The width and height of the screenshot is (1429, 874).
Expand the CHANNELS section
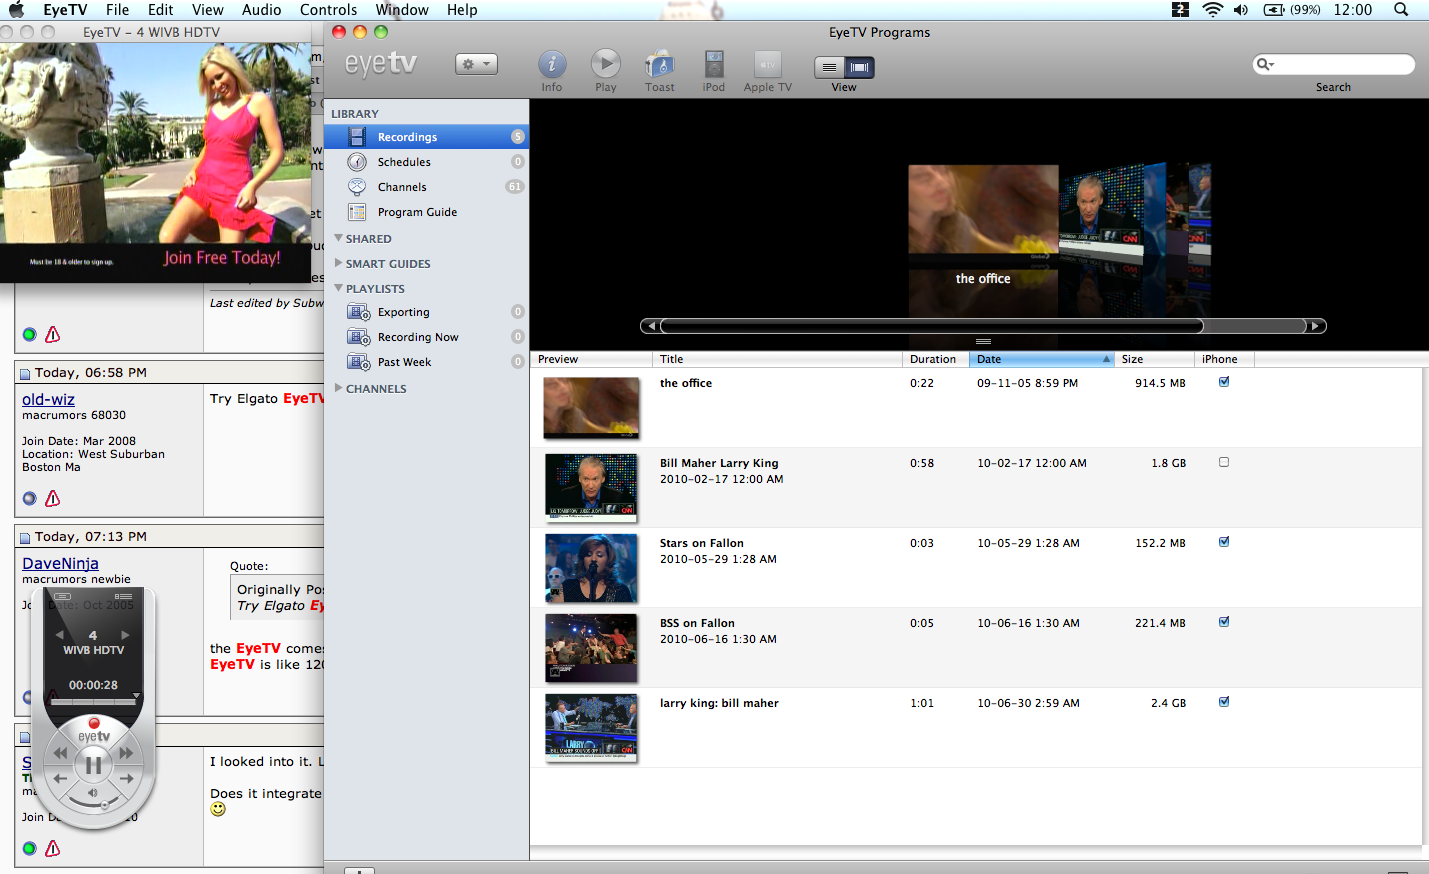(338, 388)
